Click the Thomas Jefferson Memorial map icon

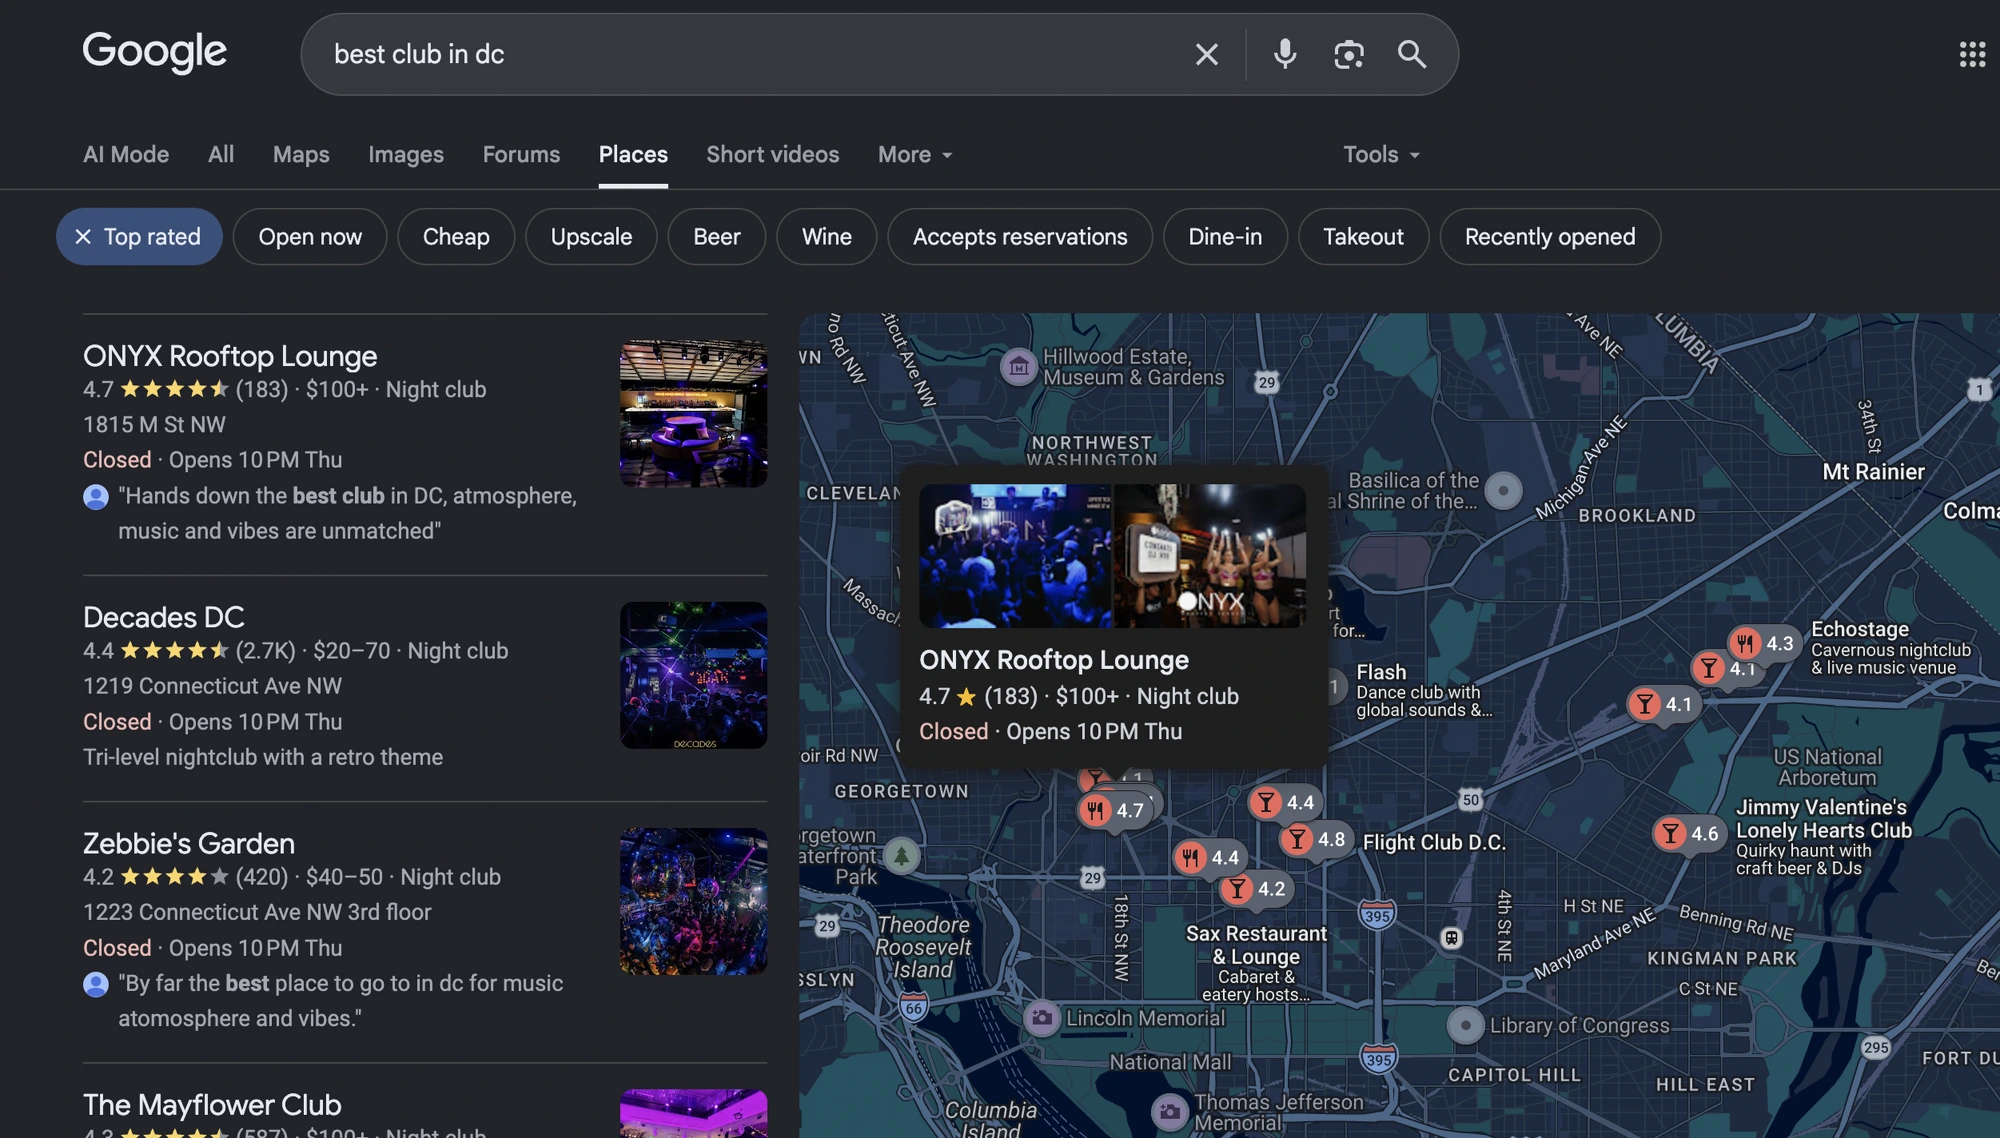click(x=1169, y=1112)
